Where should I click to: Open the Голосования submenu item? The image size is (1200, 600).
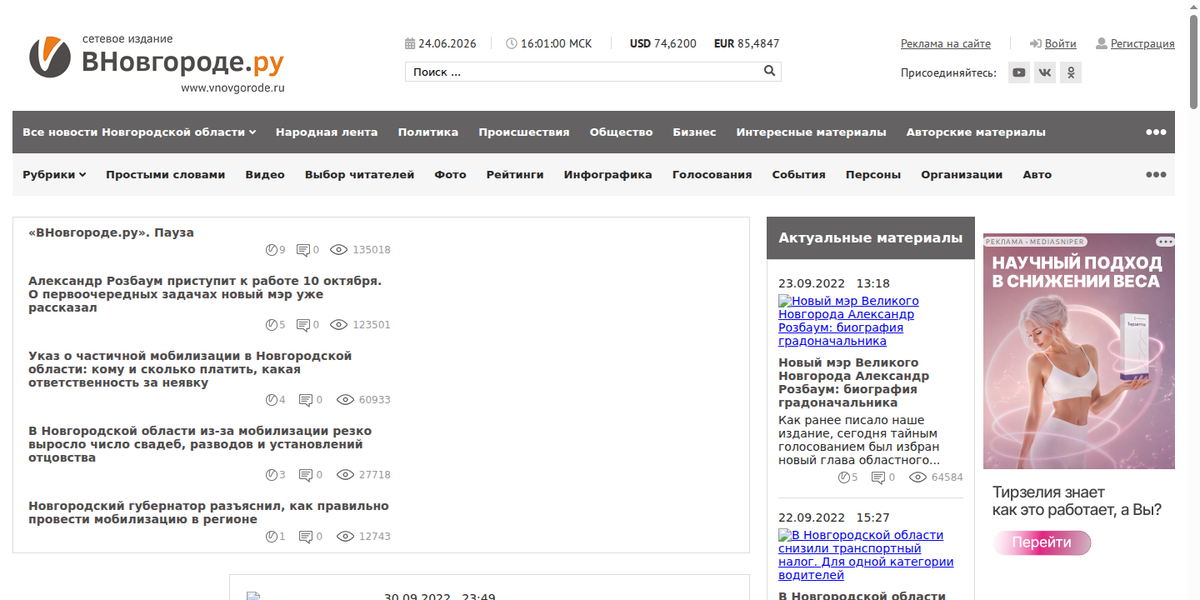712,174
